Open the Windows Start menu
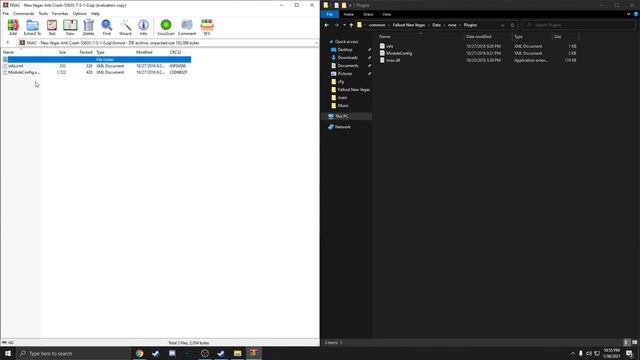 click(x=8, y=353)
